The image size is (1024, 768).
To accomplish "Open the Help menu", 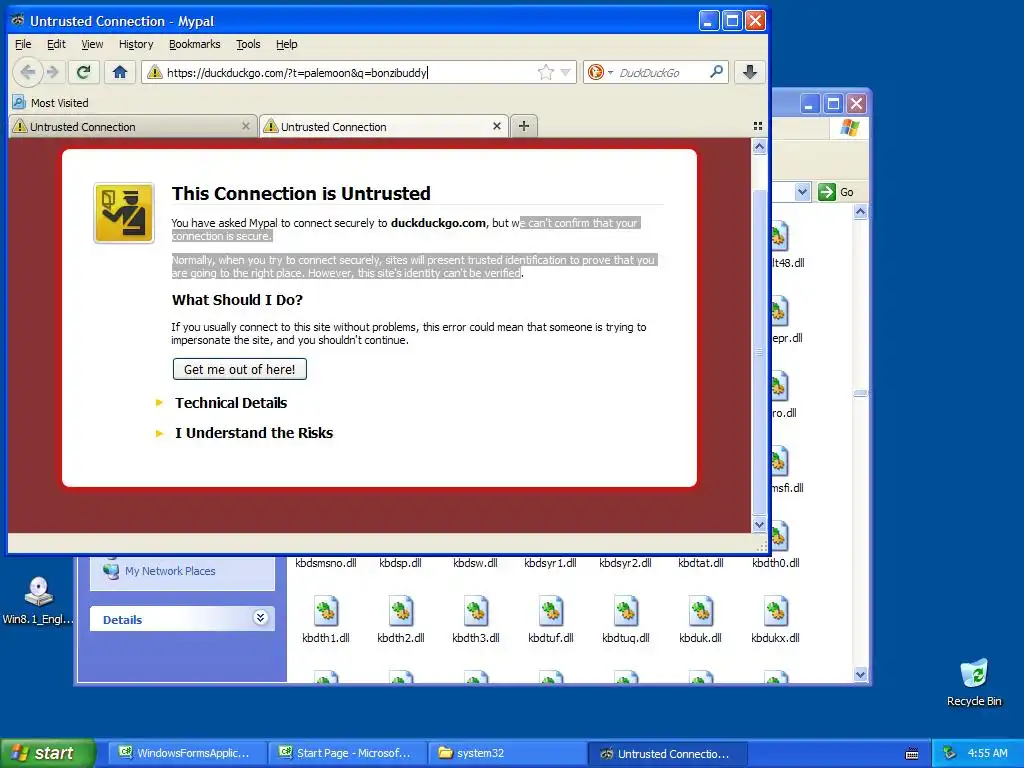I will [x=287, y=44].
